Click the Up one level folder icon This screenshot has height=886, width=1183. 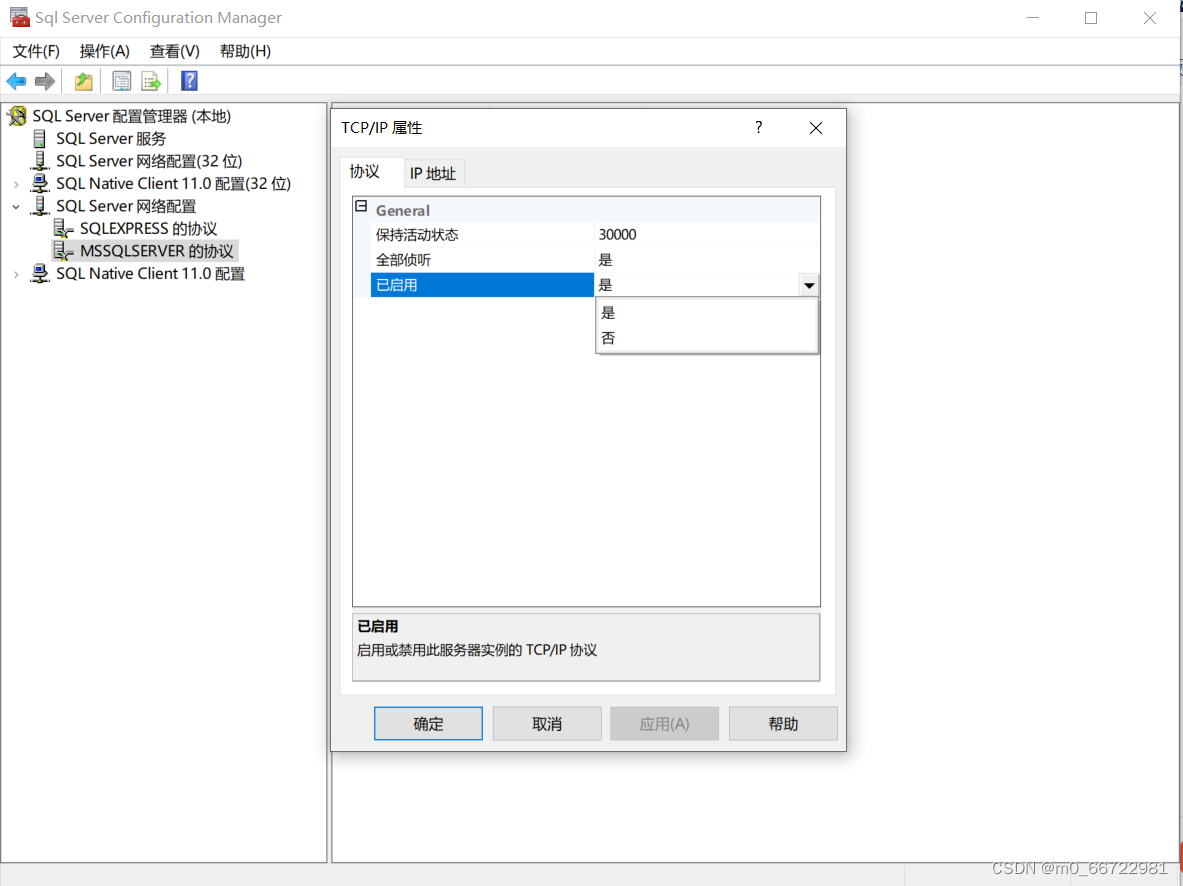pos(84,82)
